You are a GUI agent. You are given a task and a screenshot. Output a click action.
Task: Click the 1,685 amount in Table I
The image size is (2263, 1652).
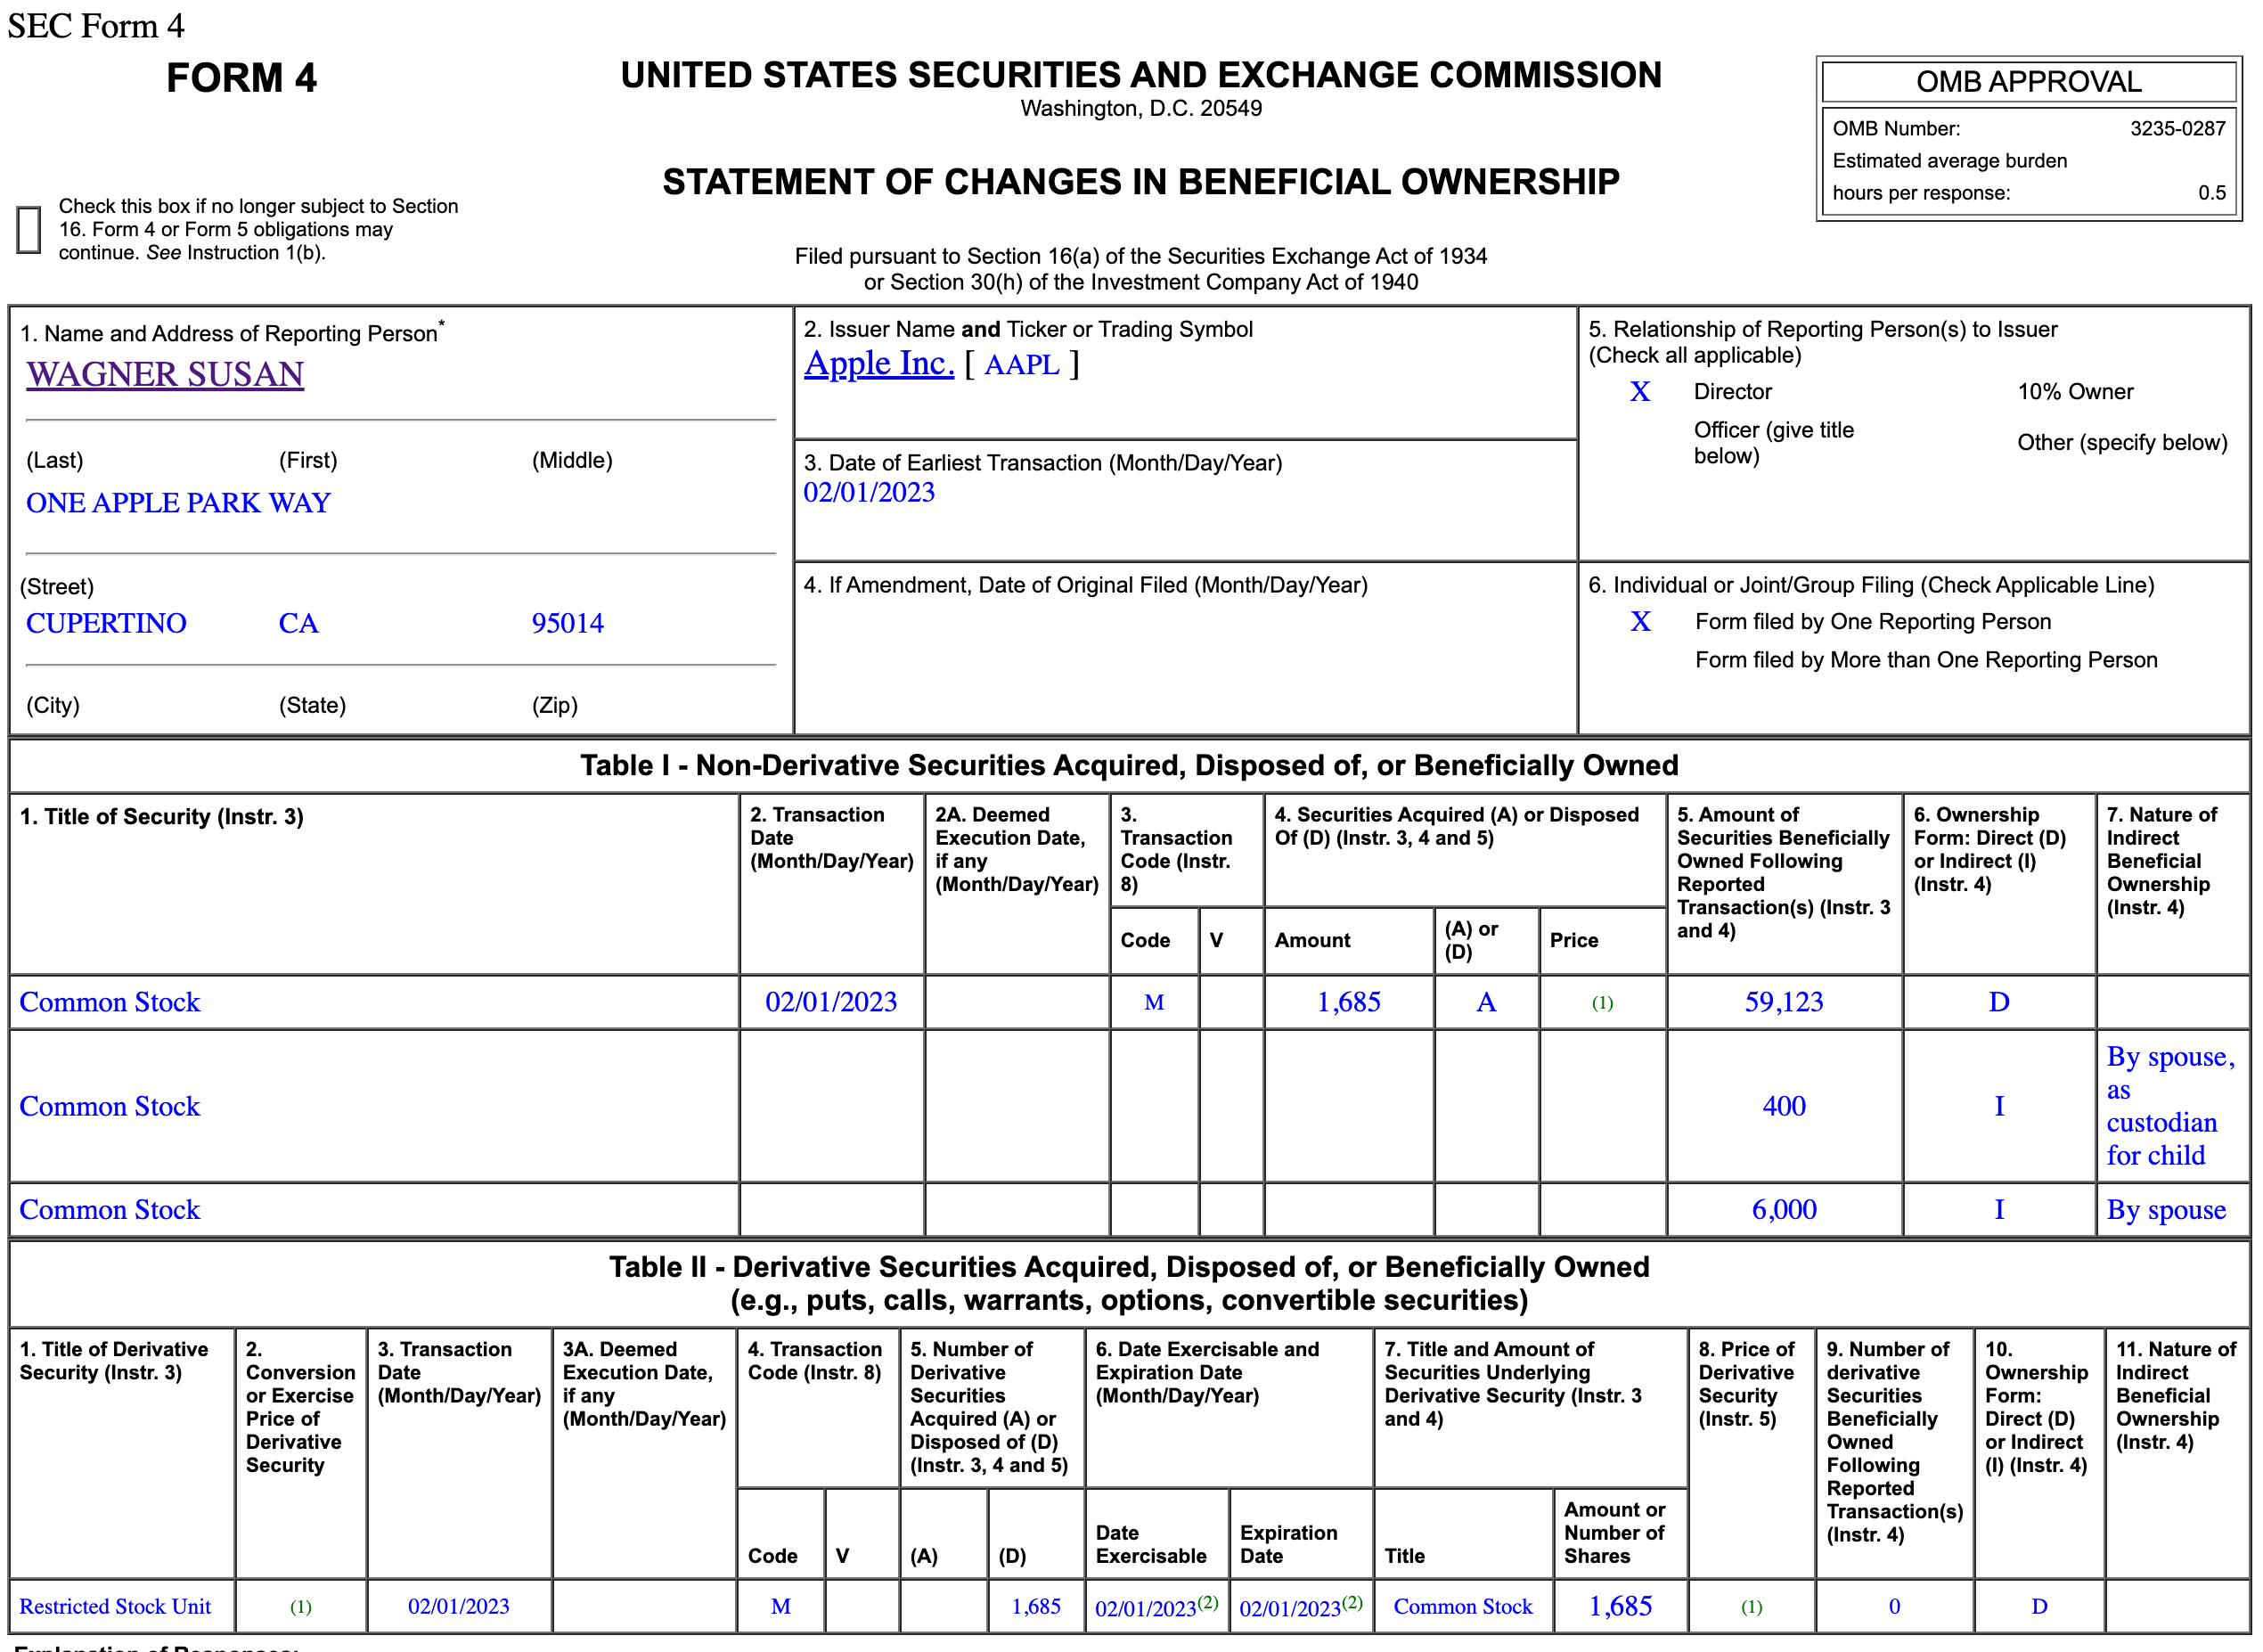click(x=1348, y=1002)
